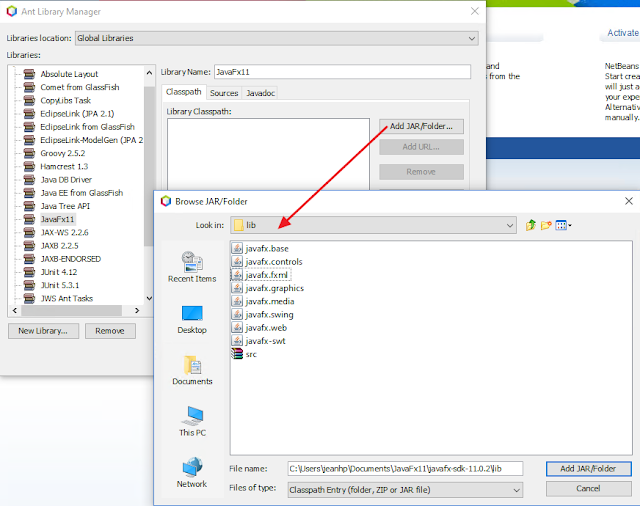Screen dimensions: 640x506
Task: Confirm Add JAR/Folder in browse dialog
Action: pyautogui.click(x=588, y=468)
